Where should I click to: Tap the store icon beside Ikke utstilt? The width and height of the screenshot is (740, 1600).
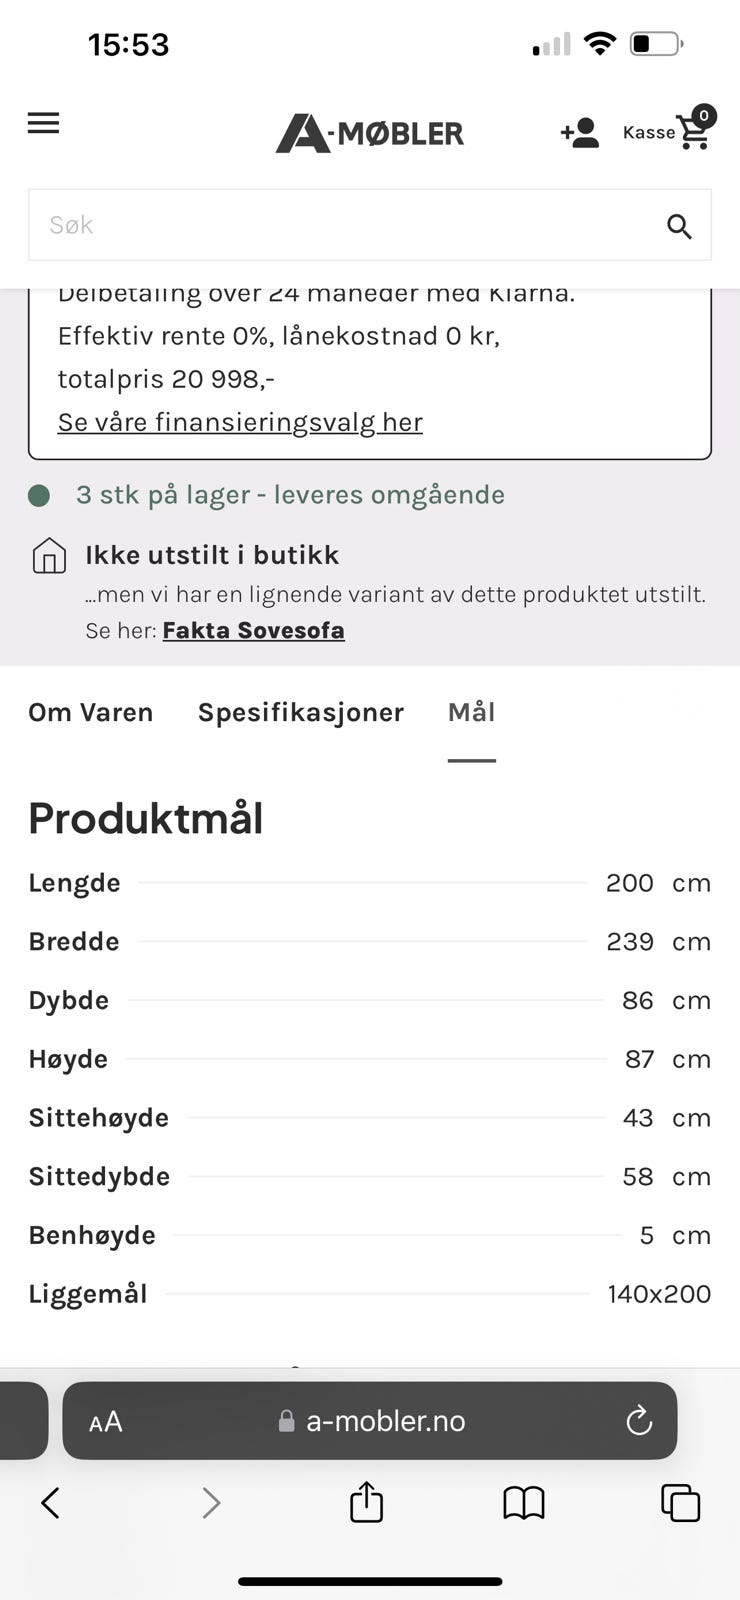pos(49,556)
